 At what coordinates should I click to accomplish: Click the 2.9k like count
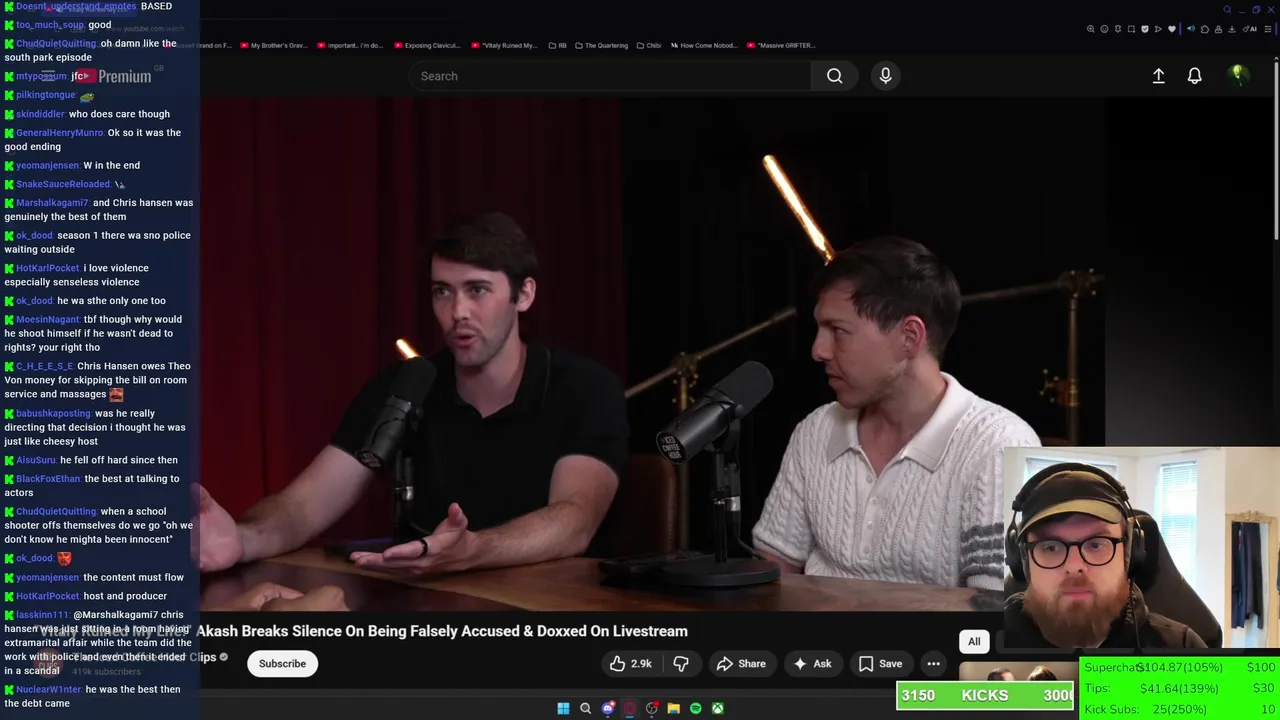tap(641, 664)
